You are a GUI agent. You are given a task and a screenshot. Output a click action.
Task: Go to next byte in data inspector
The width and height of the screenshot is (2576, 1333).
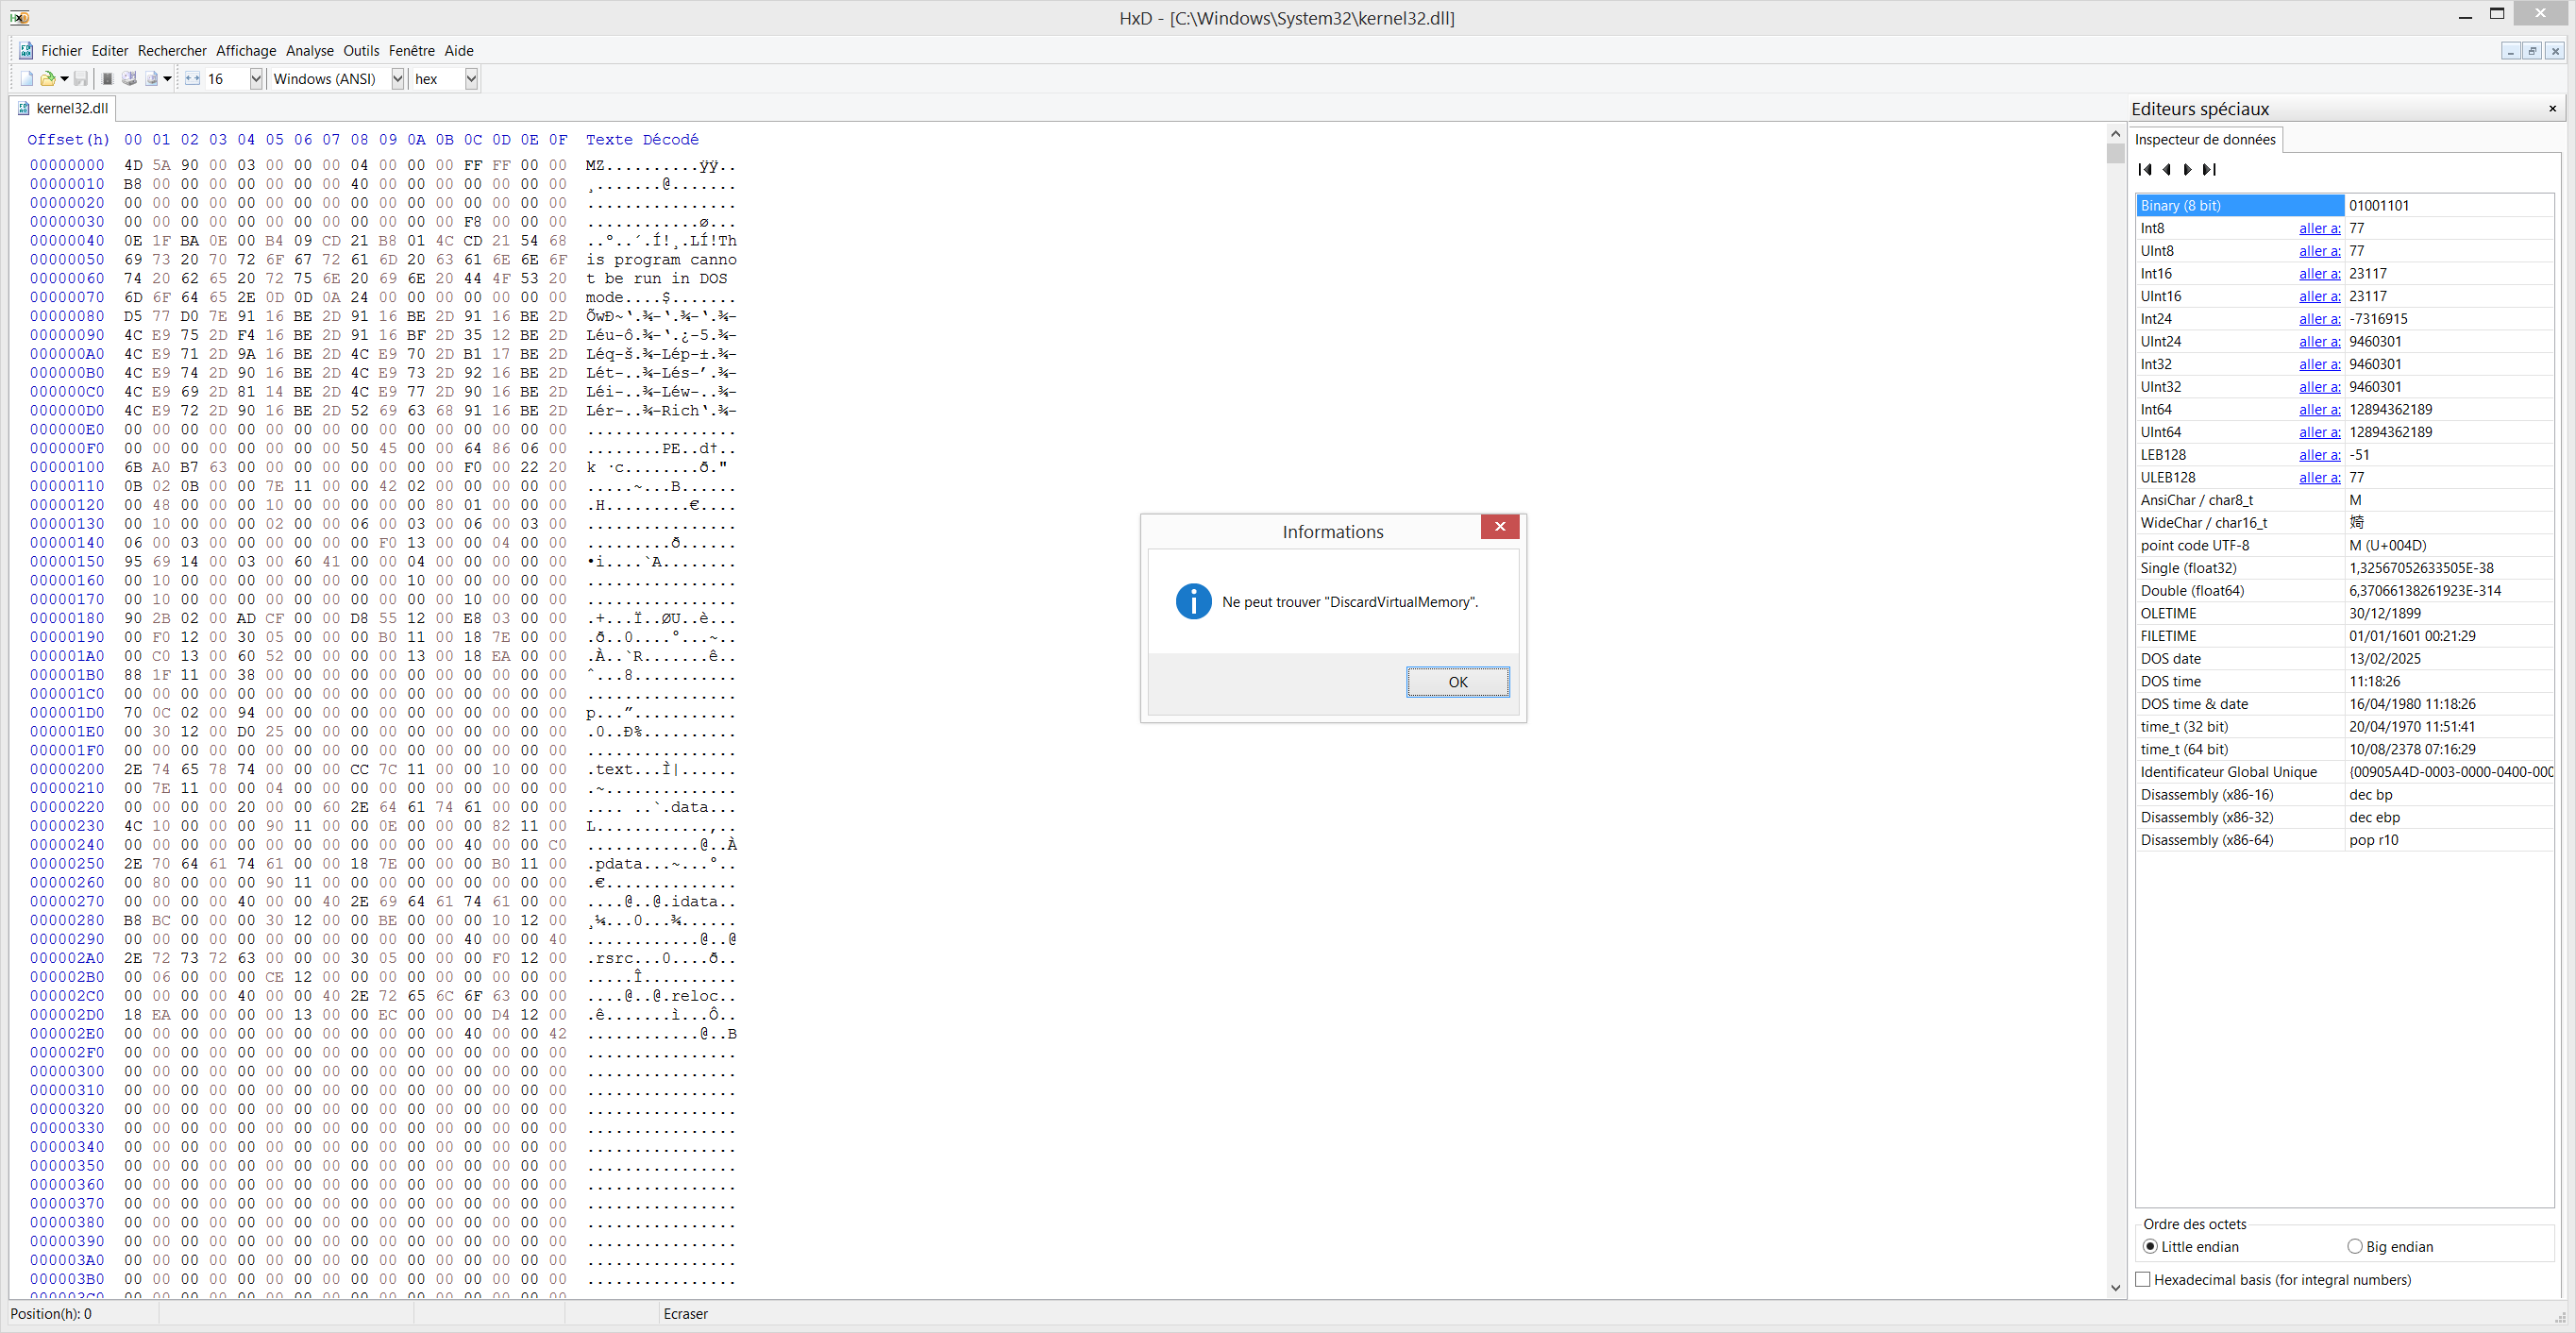point(2188,169)
